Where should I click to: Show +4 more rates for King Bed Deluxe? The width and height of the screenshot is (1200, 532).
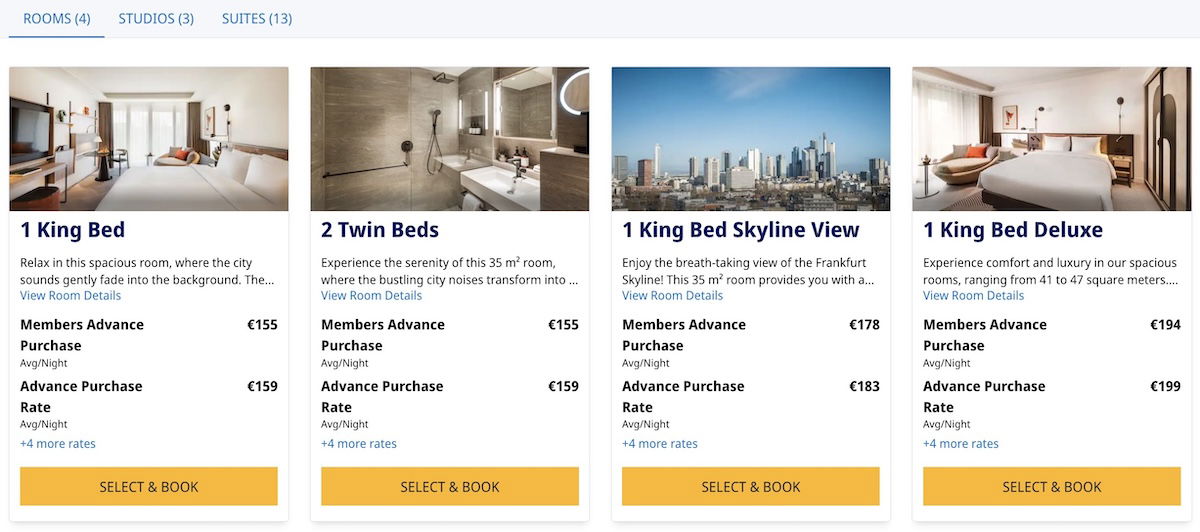[x=961, y=444]
